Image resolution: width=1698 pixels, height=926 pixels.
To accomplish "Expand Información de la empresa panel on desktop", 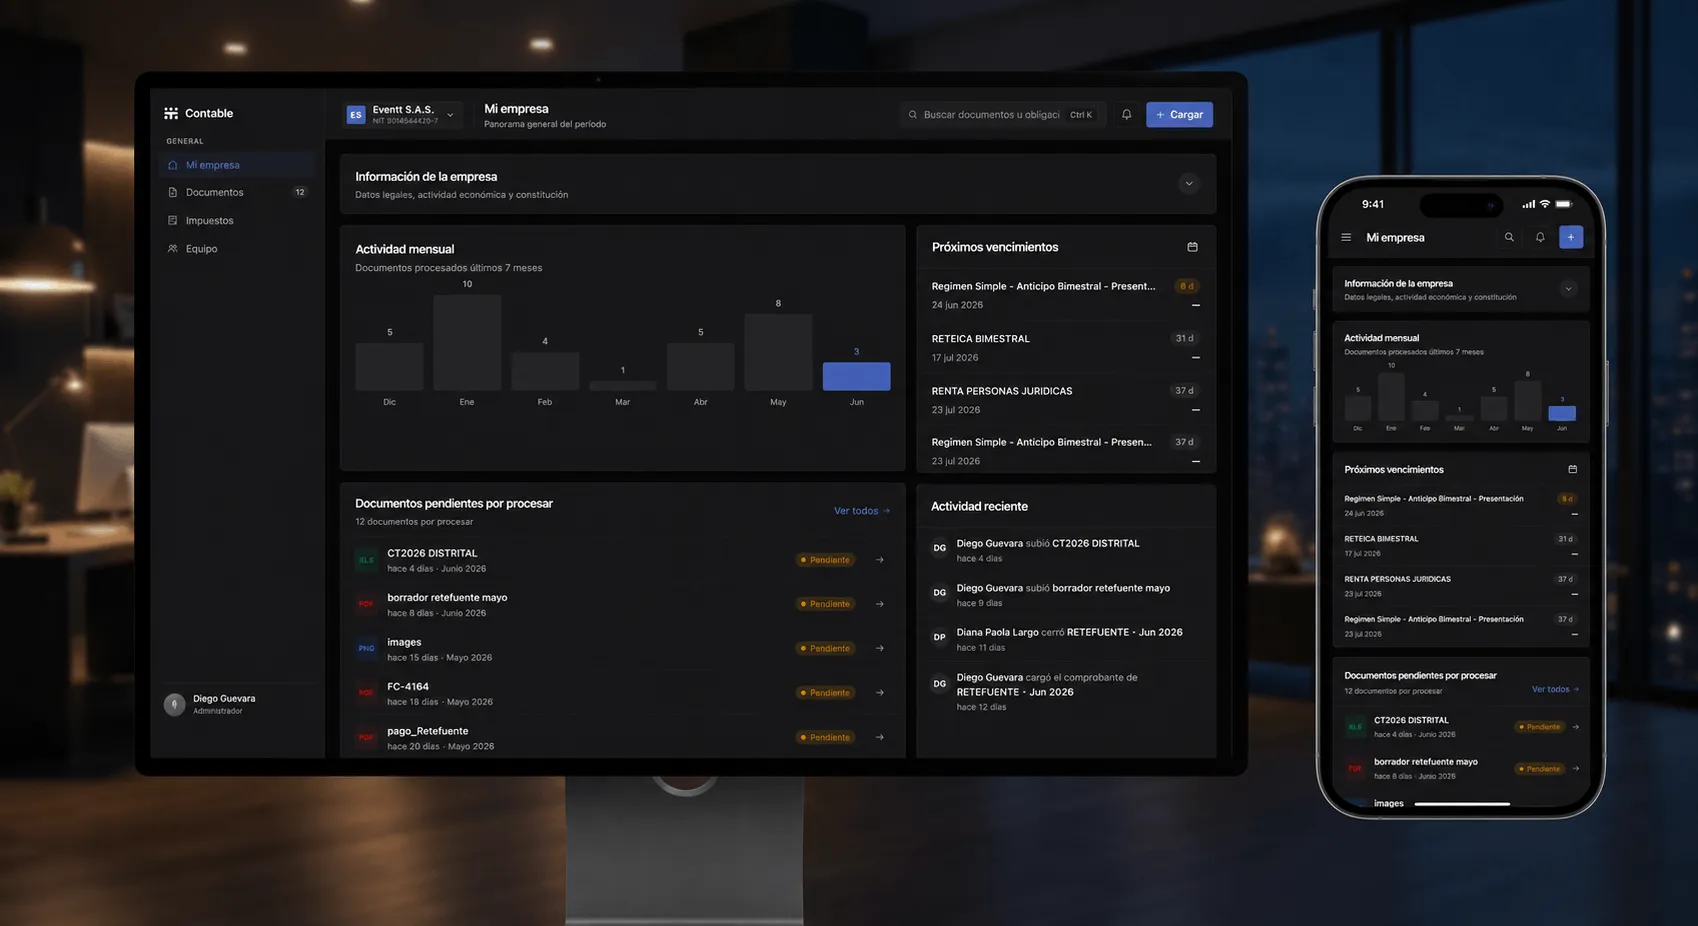I will (1188, 184).
